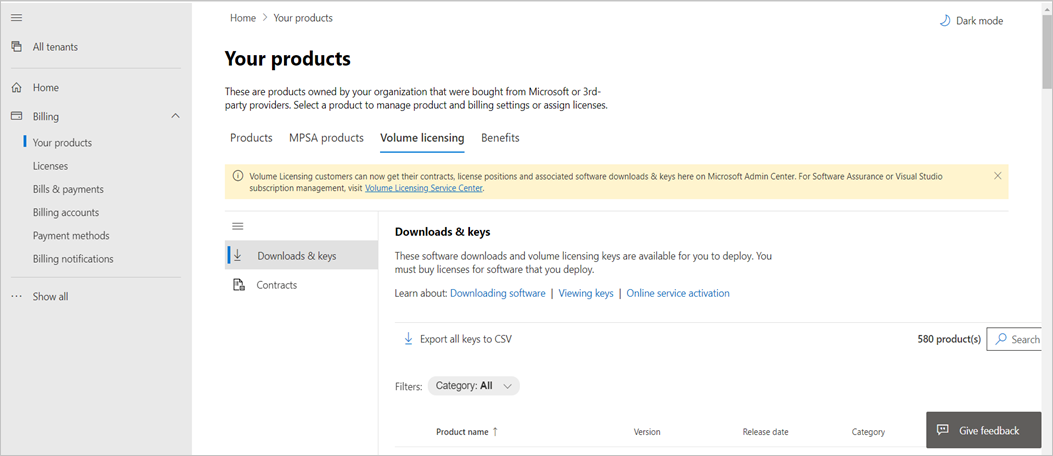1053x456 pixels.
Task: Click the All tenants icon
Action: click(17, 47)
